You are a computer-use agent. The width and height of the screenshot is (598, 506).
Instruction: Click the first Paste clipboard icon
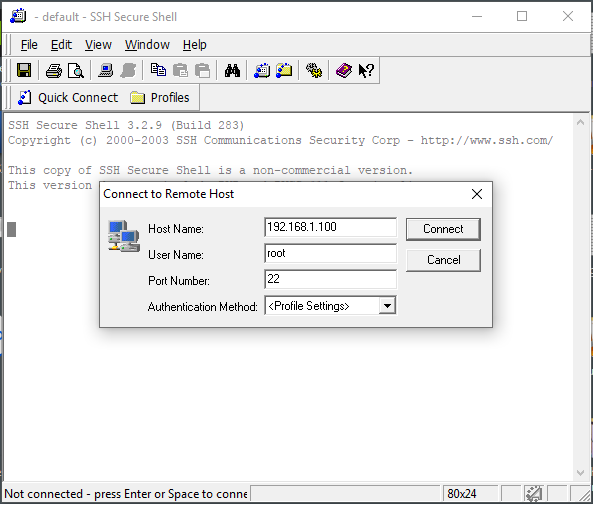coord(180,71)
